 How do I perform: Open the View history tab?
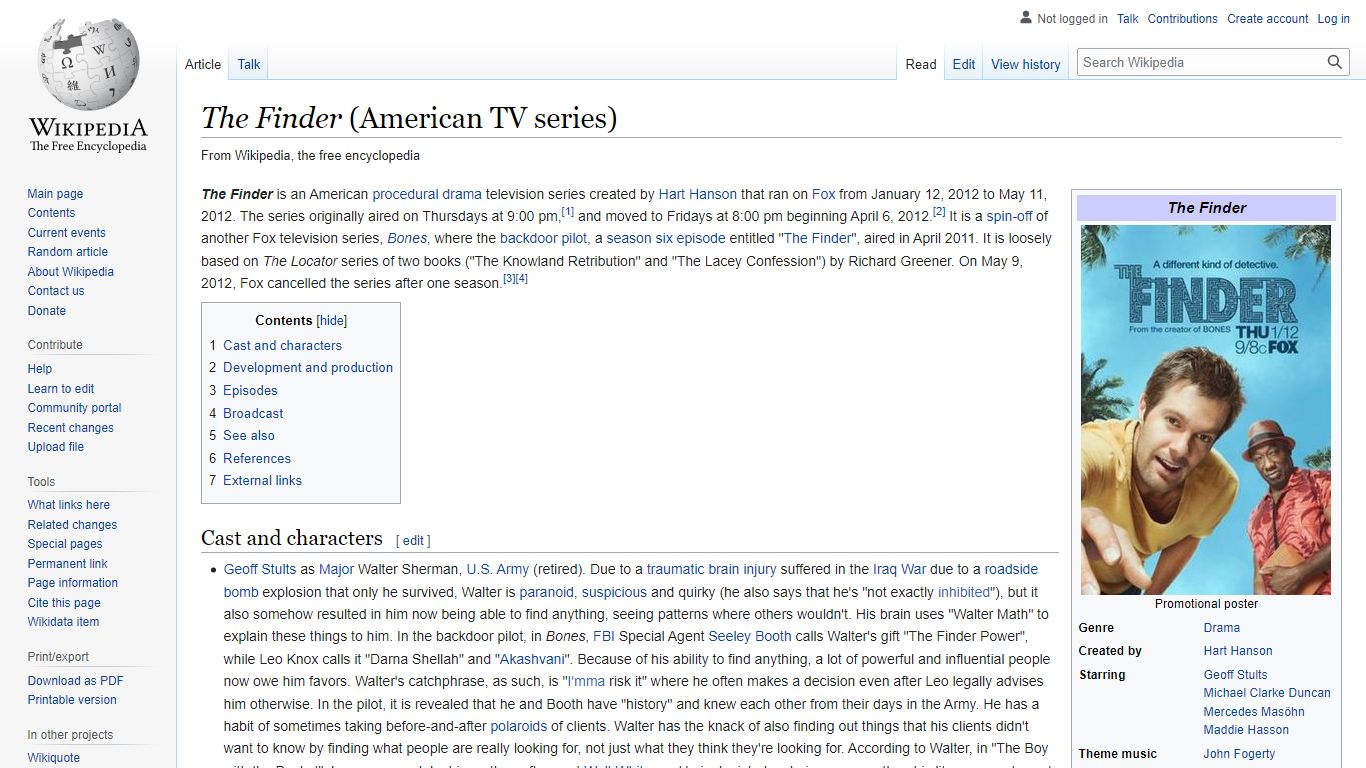pyautogui.click(x=1026, y=64)
